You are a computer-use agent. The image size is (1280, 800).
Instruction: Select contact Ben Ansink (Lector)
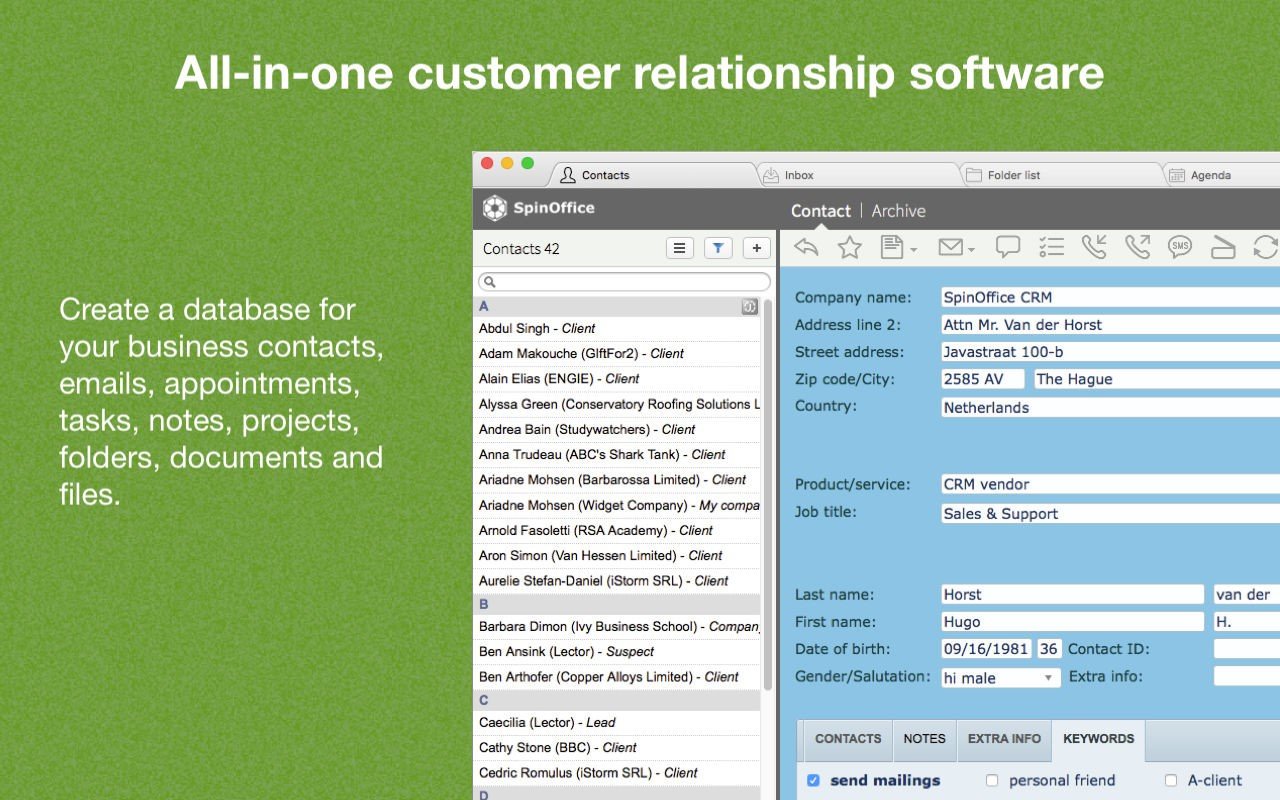tap(617, 652)
